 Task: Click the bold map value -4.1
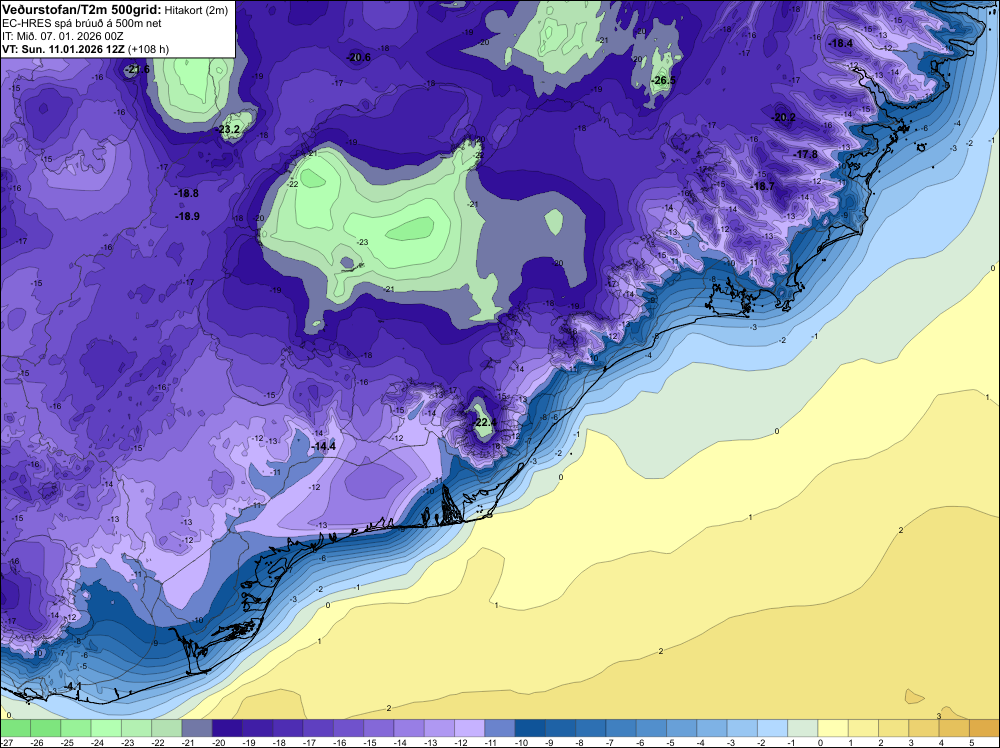(73, 686)
